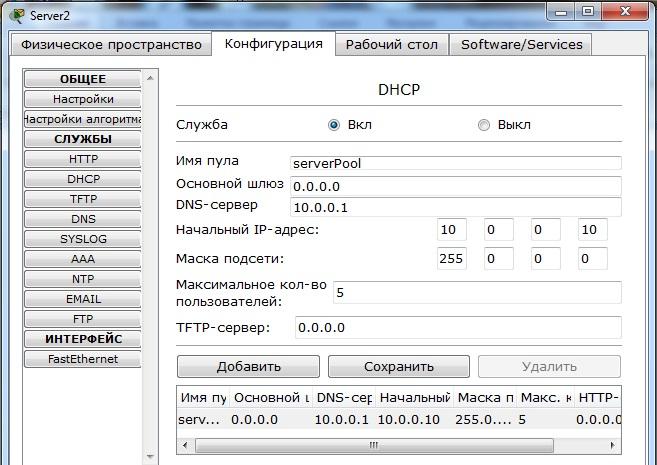This screenshot has width=657, height=465.
Task: Click the Имя пула input field
Action: point(455,163)
